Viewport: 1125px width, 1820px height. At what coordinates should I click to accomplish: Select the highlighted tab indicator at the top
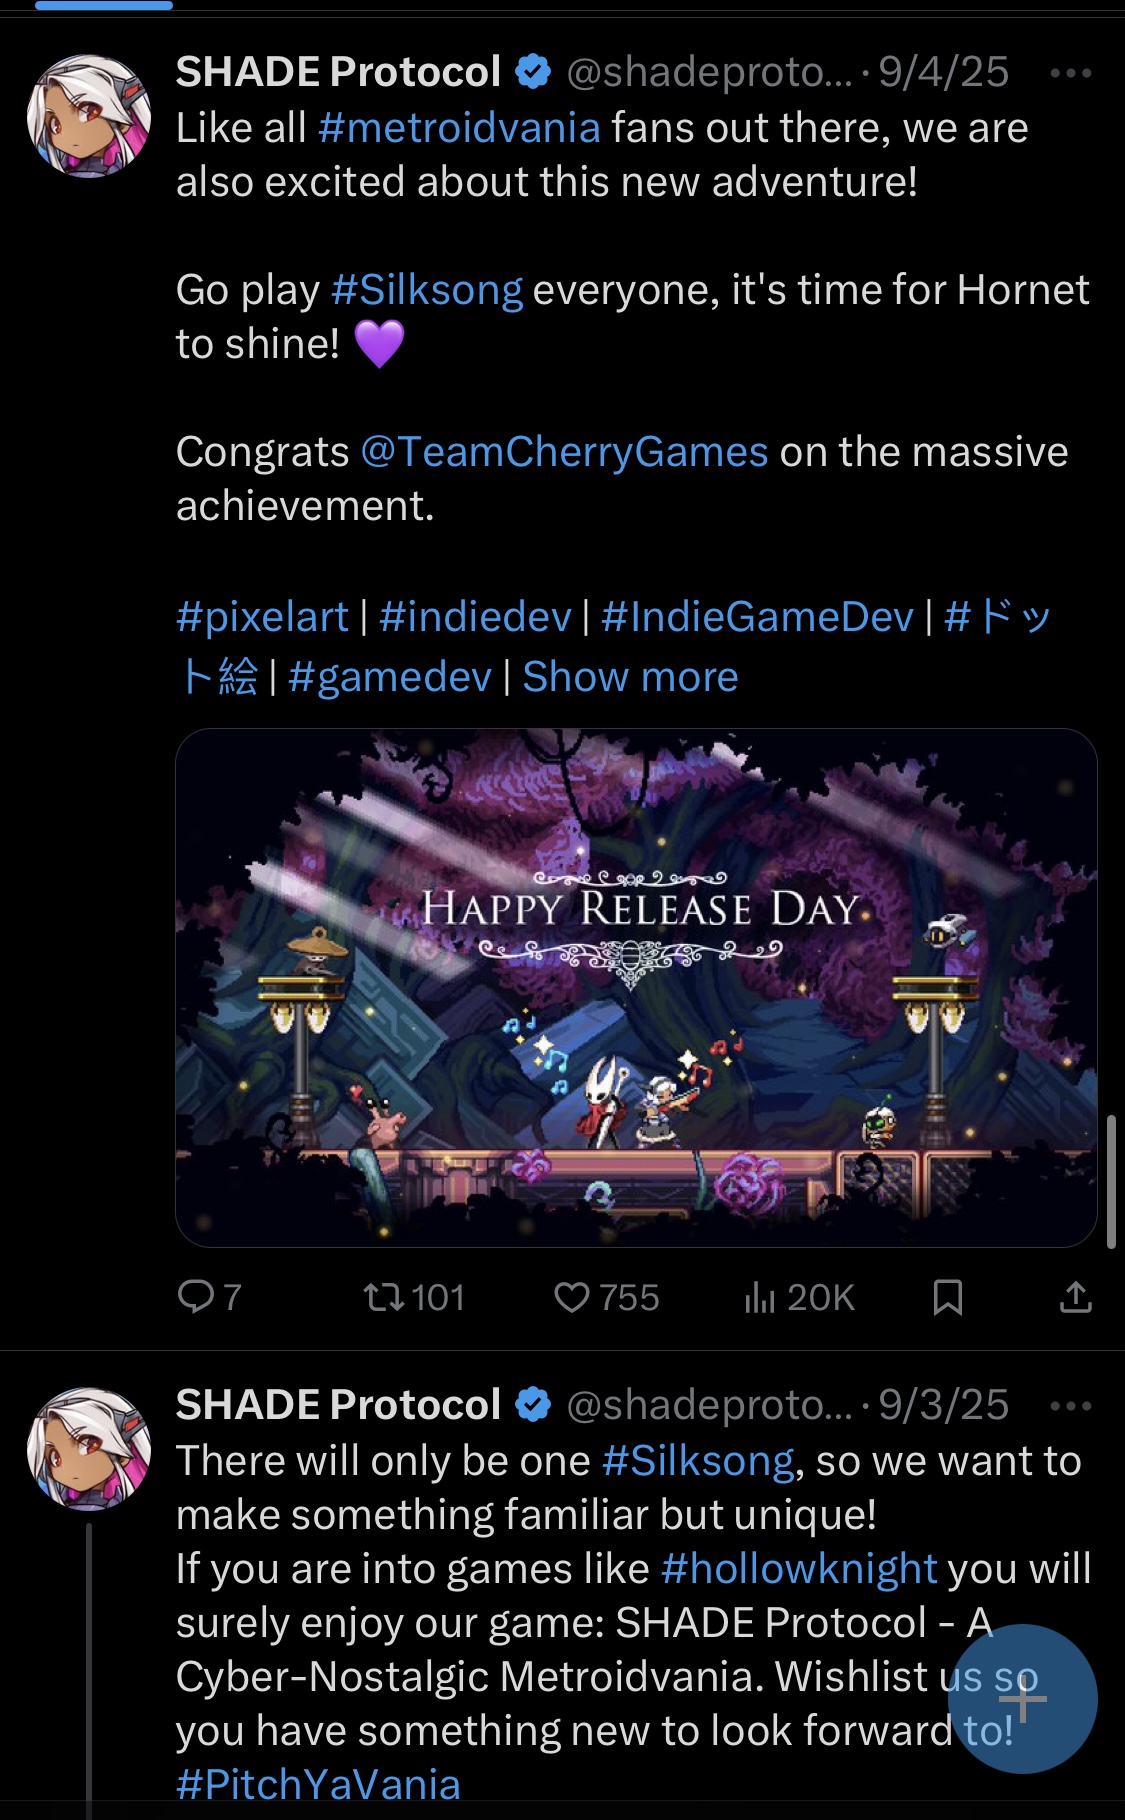(x=104, y=5)
